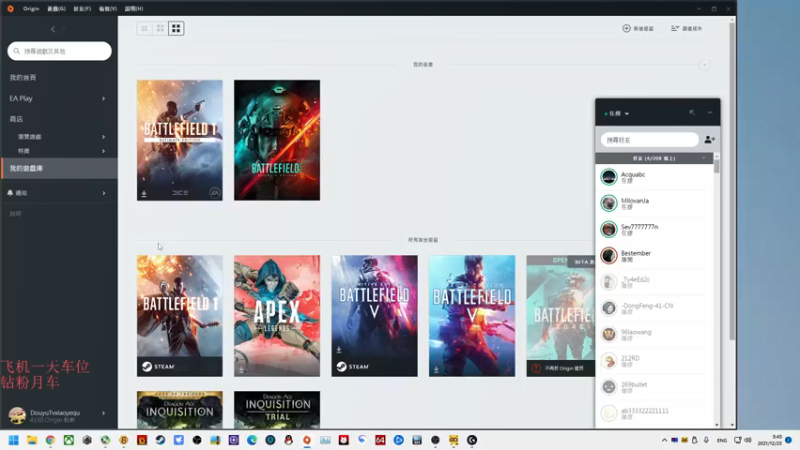Switch to large tile view icon
This screenshot has height=450, width=800.
point(176,29)
